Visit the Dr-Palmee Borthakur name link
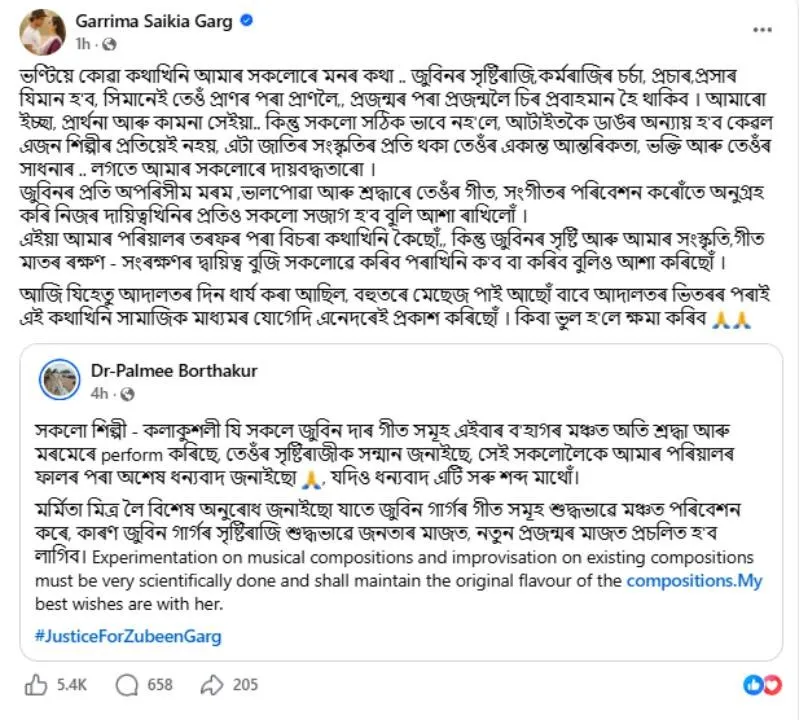This screenshot has height=720, width=801. (175, 371)
